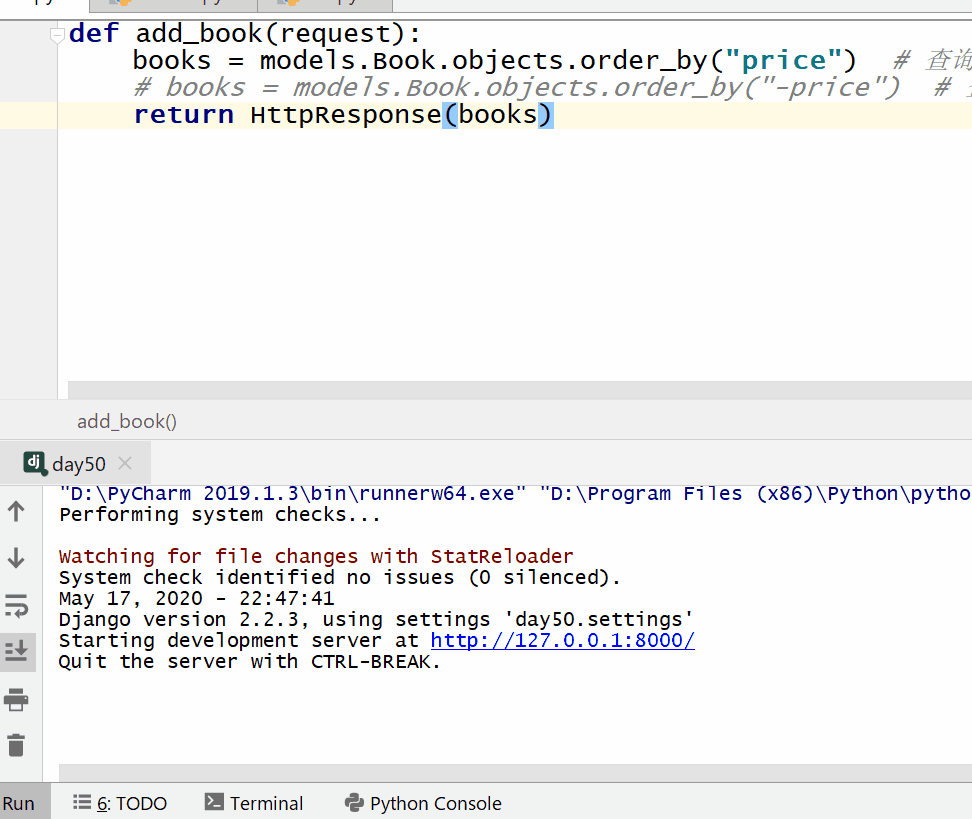This screenshot has height=819, width=972.
Task: Clear console output with trash icon
Action: pyautogui.click(x=16, y=745)
